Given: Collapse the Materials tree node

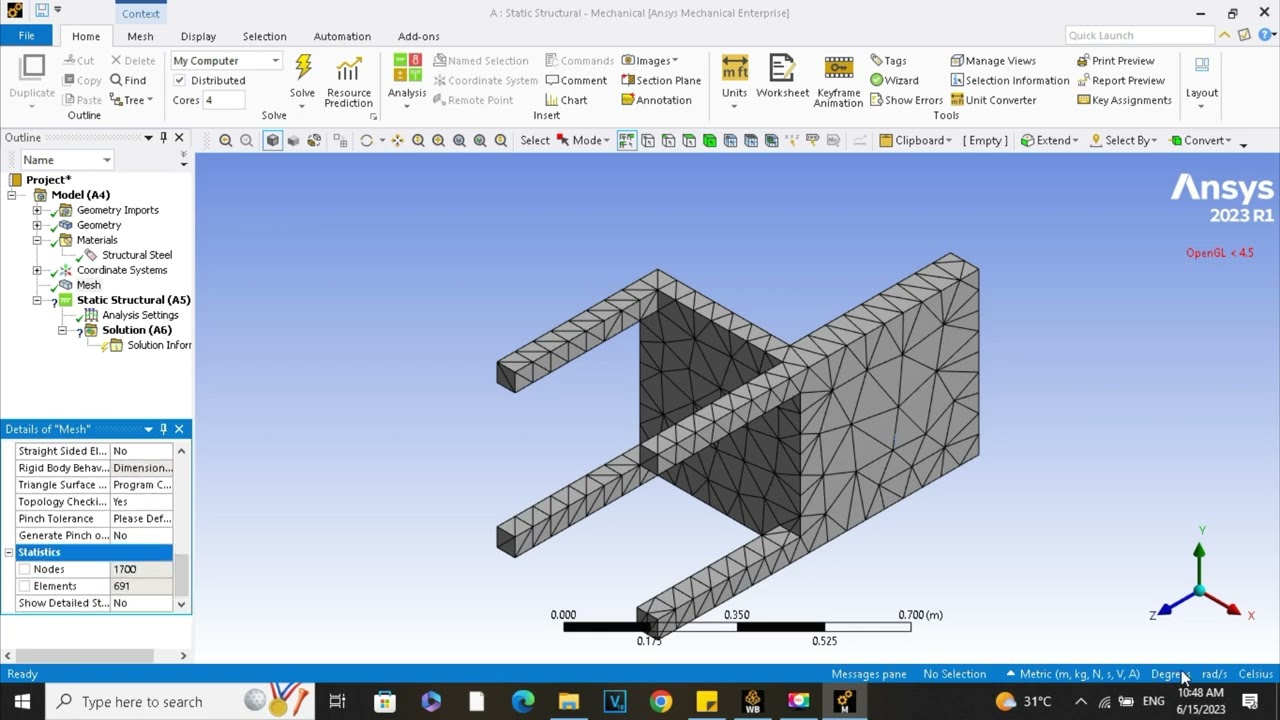Looking at the screenshot, I should 37,240.
